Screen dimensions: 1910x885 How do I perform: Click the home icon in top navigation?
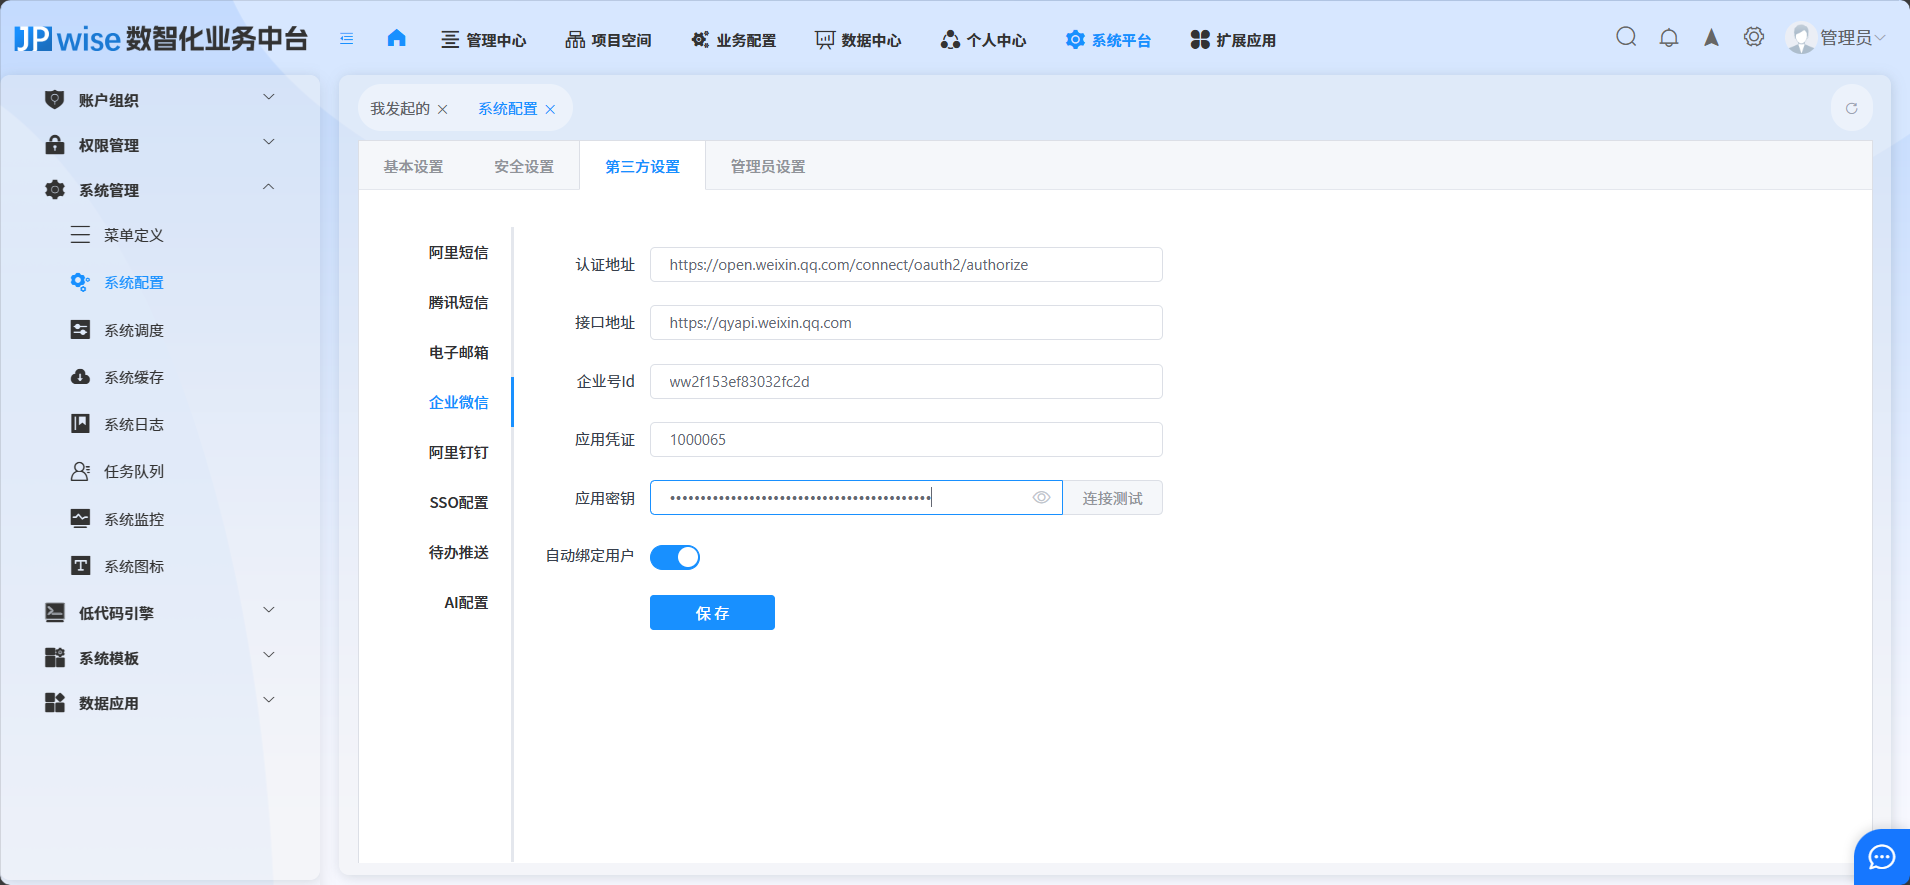click(397, 38)
